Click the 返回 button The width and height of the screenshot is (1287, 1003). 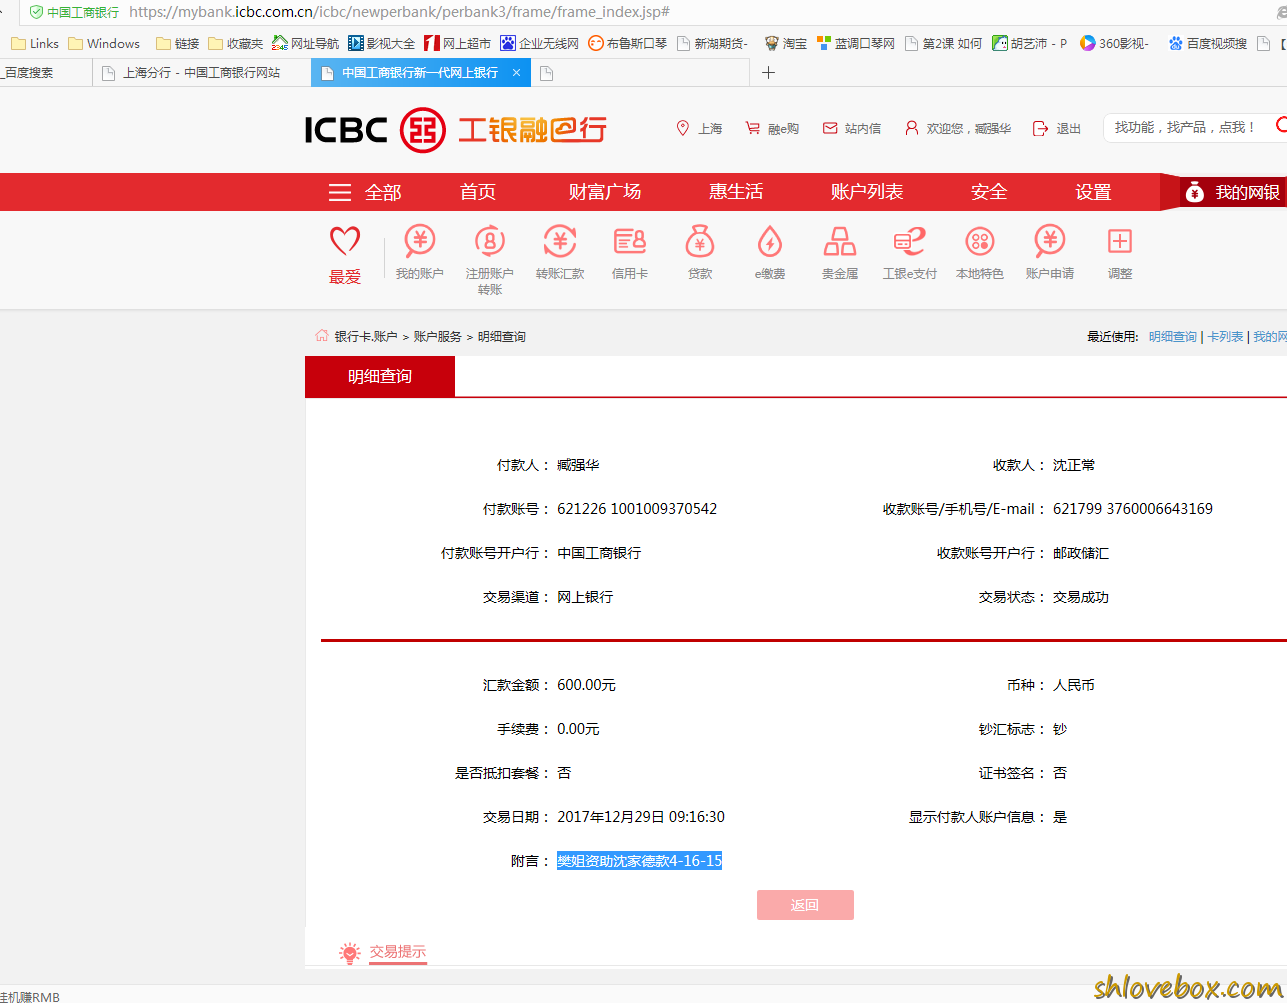pos(805,905)
